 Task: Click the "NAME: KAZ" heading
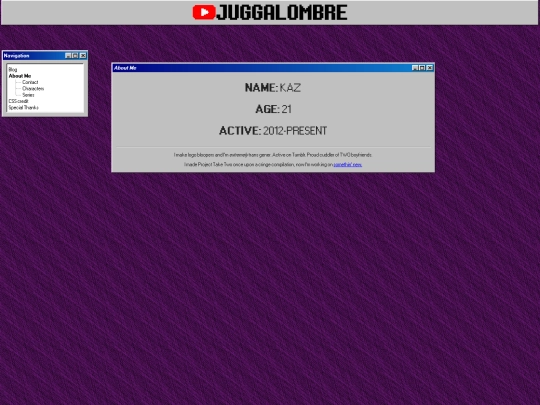273,88
